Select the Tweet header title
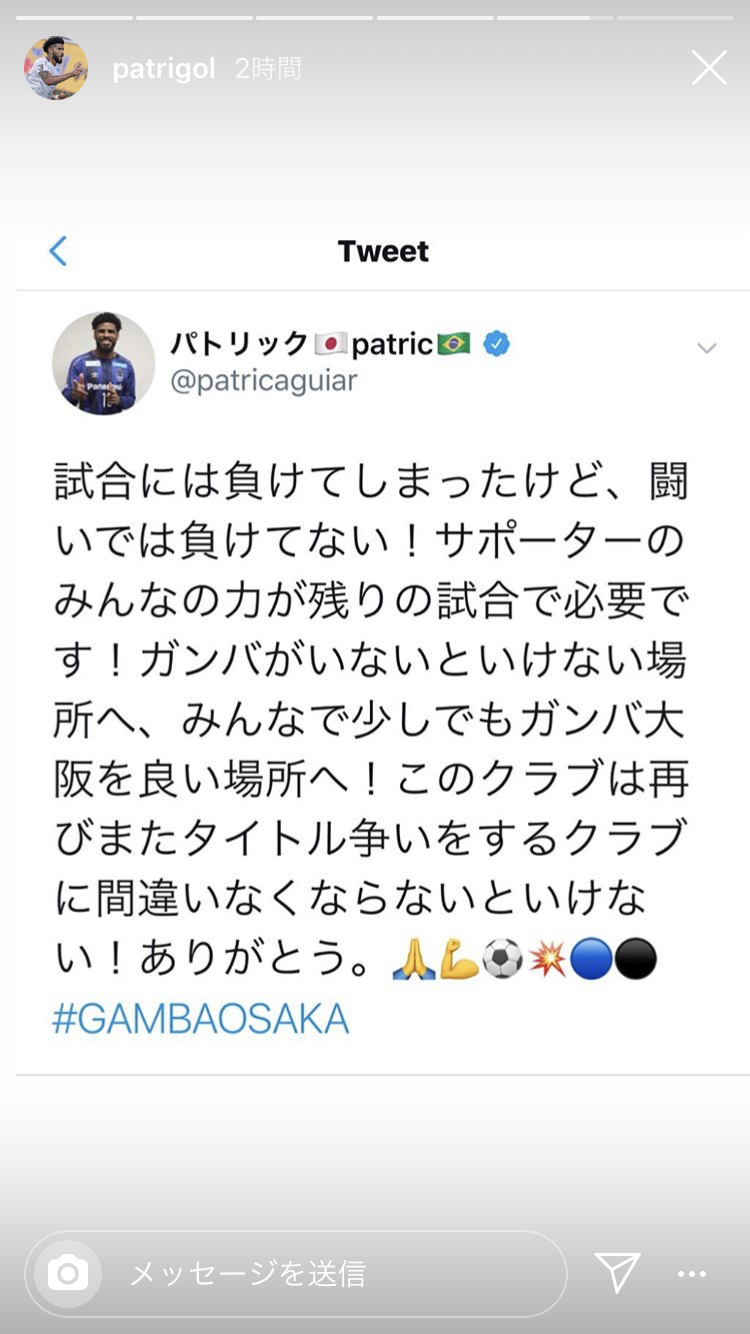Image resolution: width=750 pixels, height=1334 pixels. [383, 251]
